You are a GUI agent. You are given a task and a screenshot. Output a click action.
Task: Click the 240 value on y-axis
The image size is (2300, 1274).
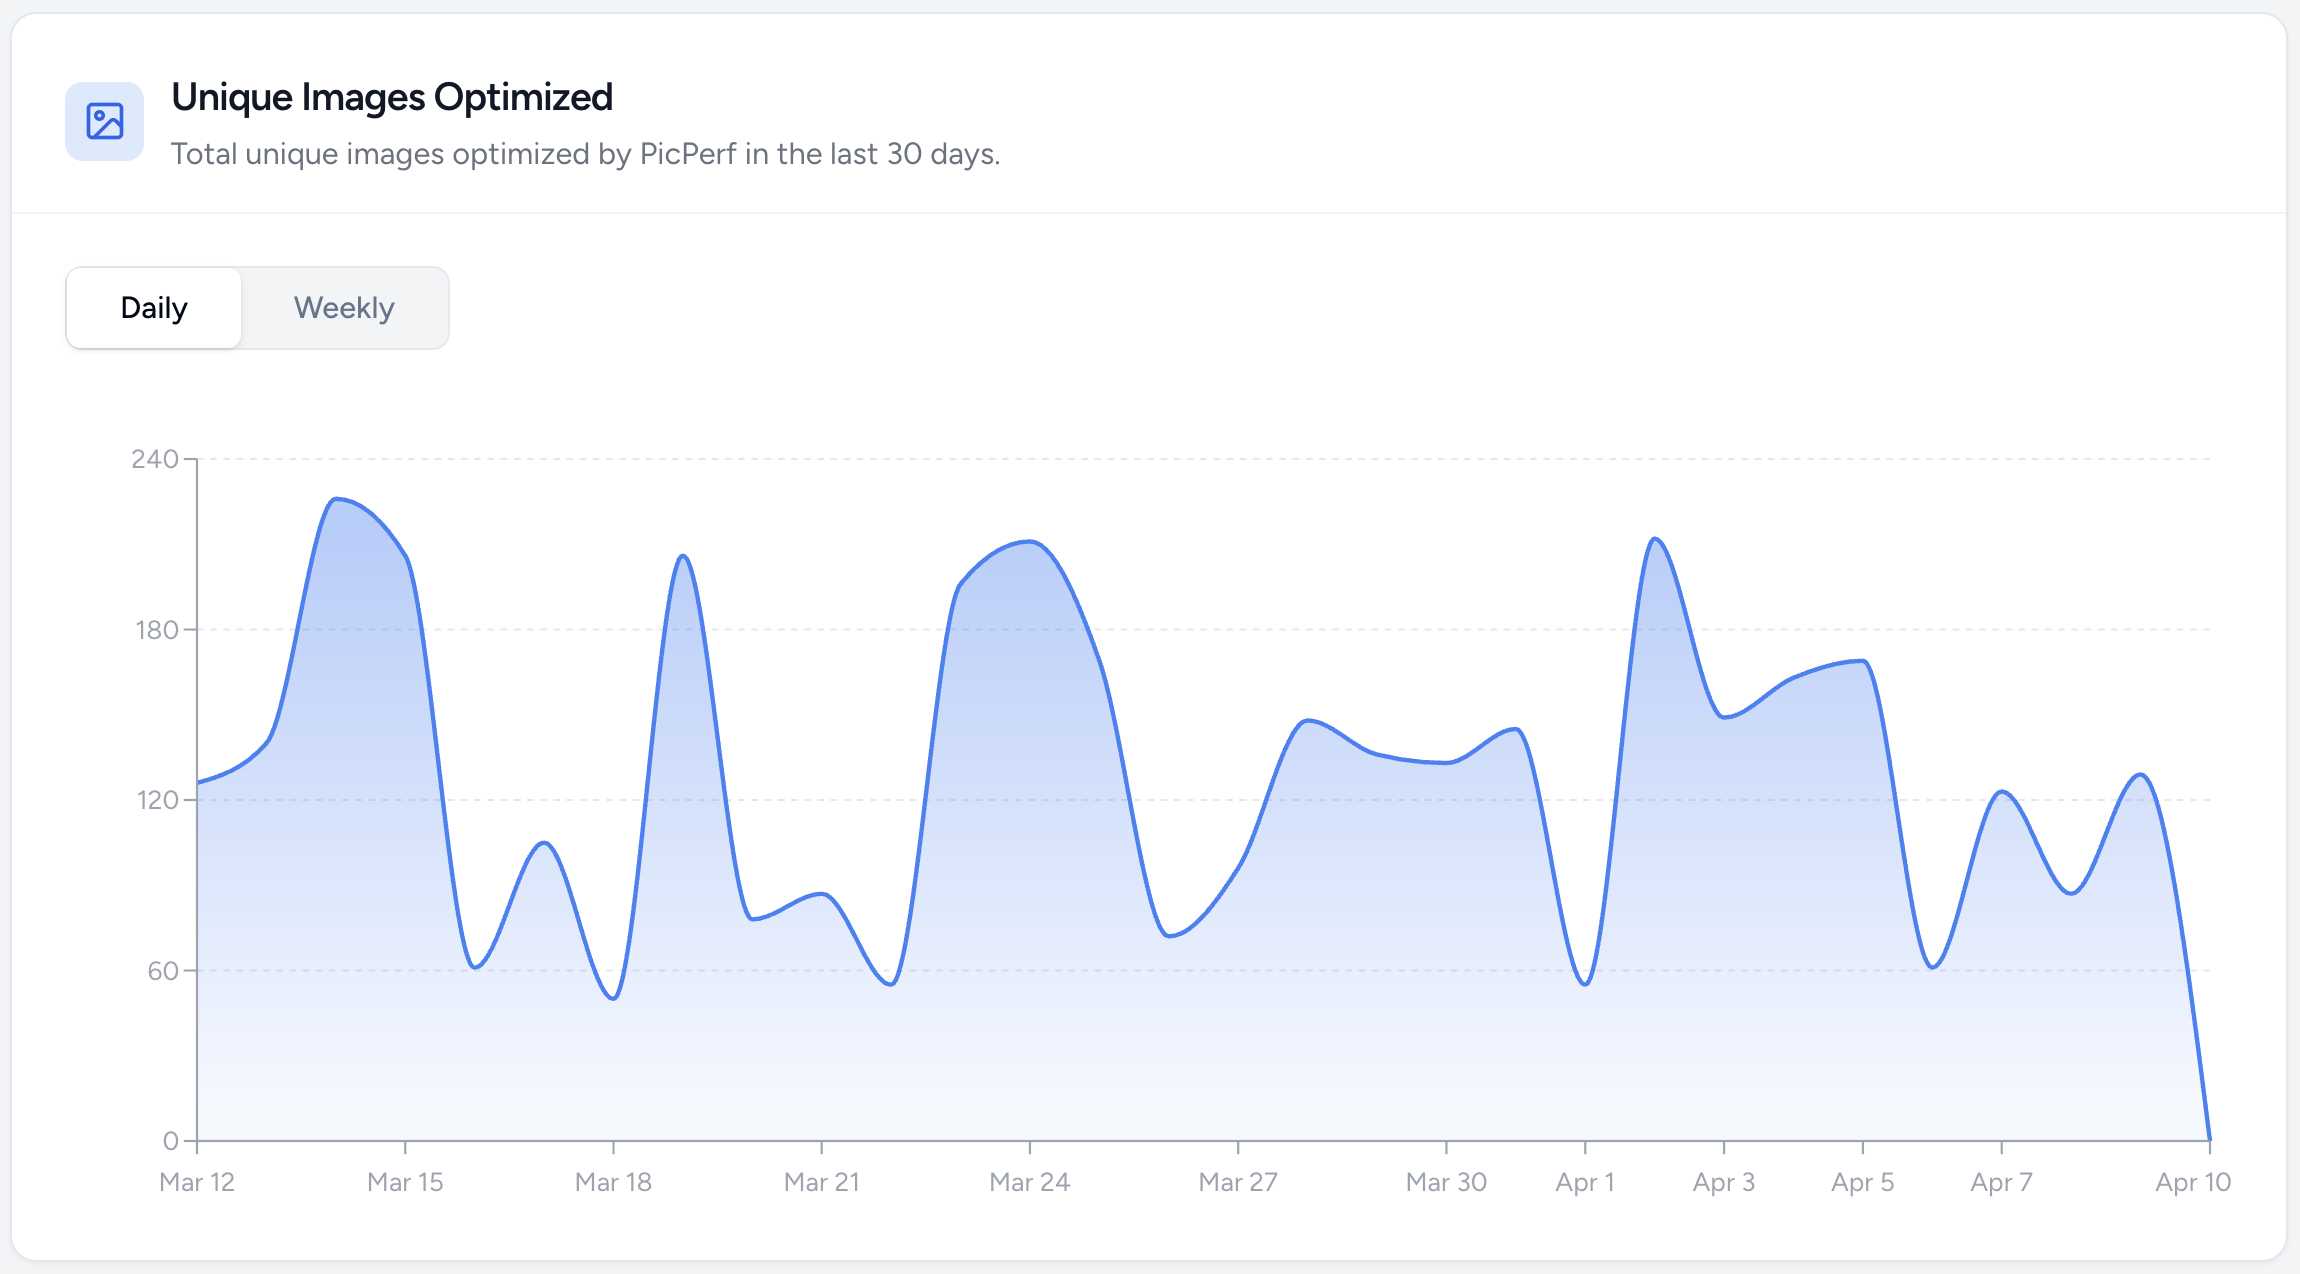[x=154, y=459]
